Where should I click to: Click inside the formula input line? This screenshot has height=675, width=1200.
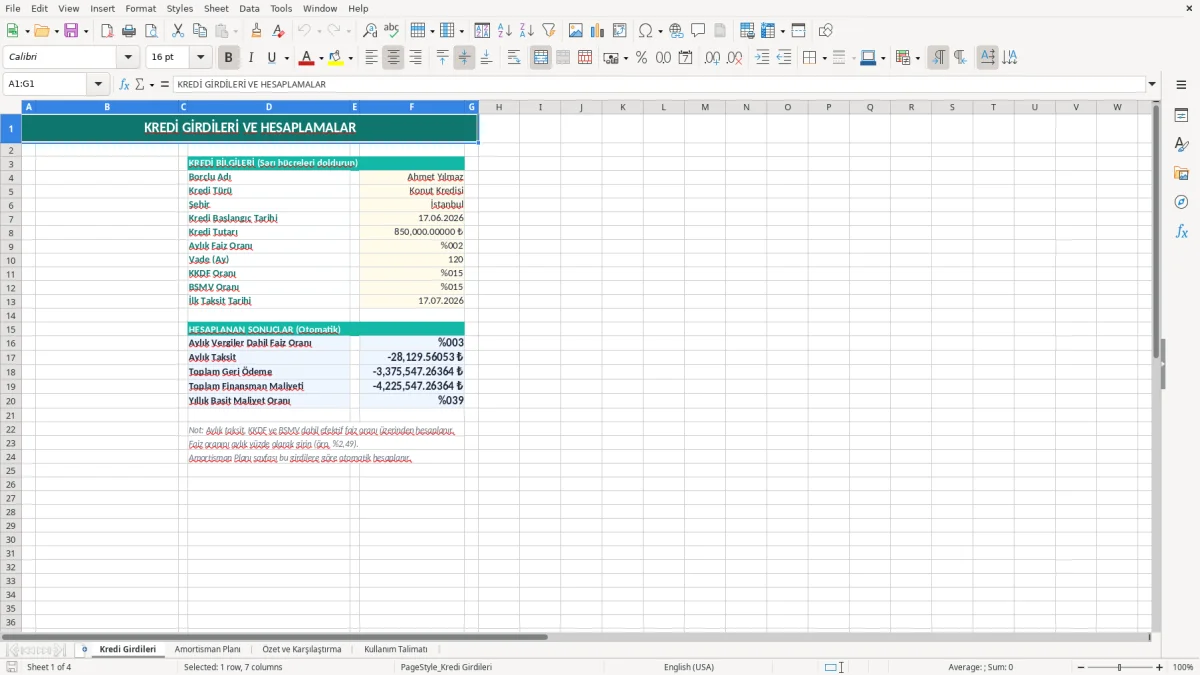tap(658, 85)
